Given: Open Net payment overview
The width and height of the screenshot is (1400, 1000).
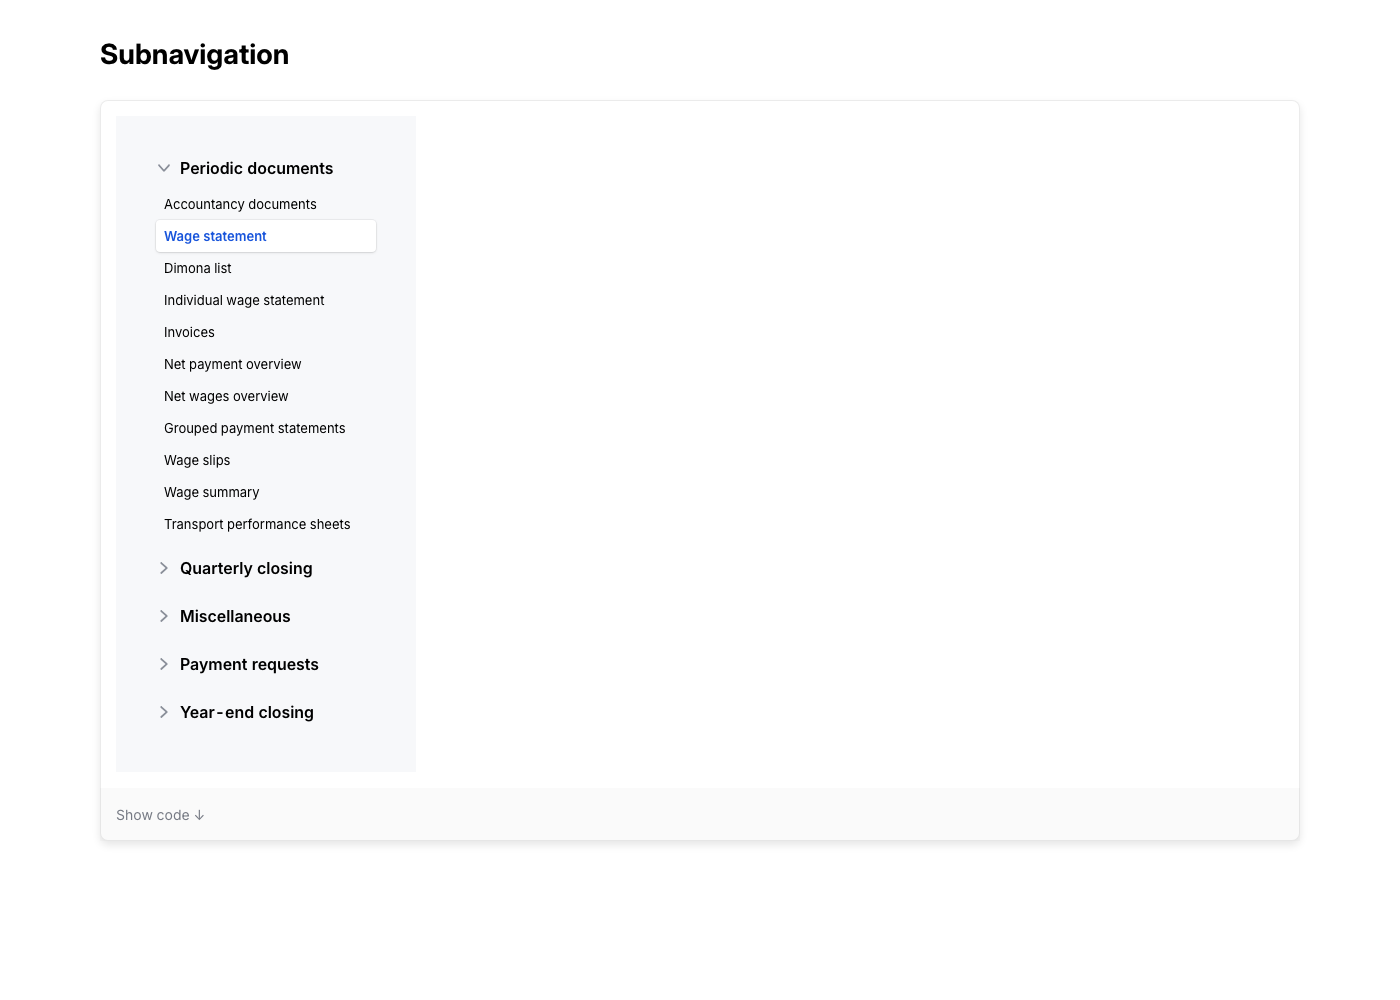Looking at the screenshot, I should 232,364.
